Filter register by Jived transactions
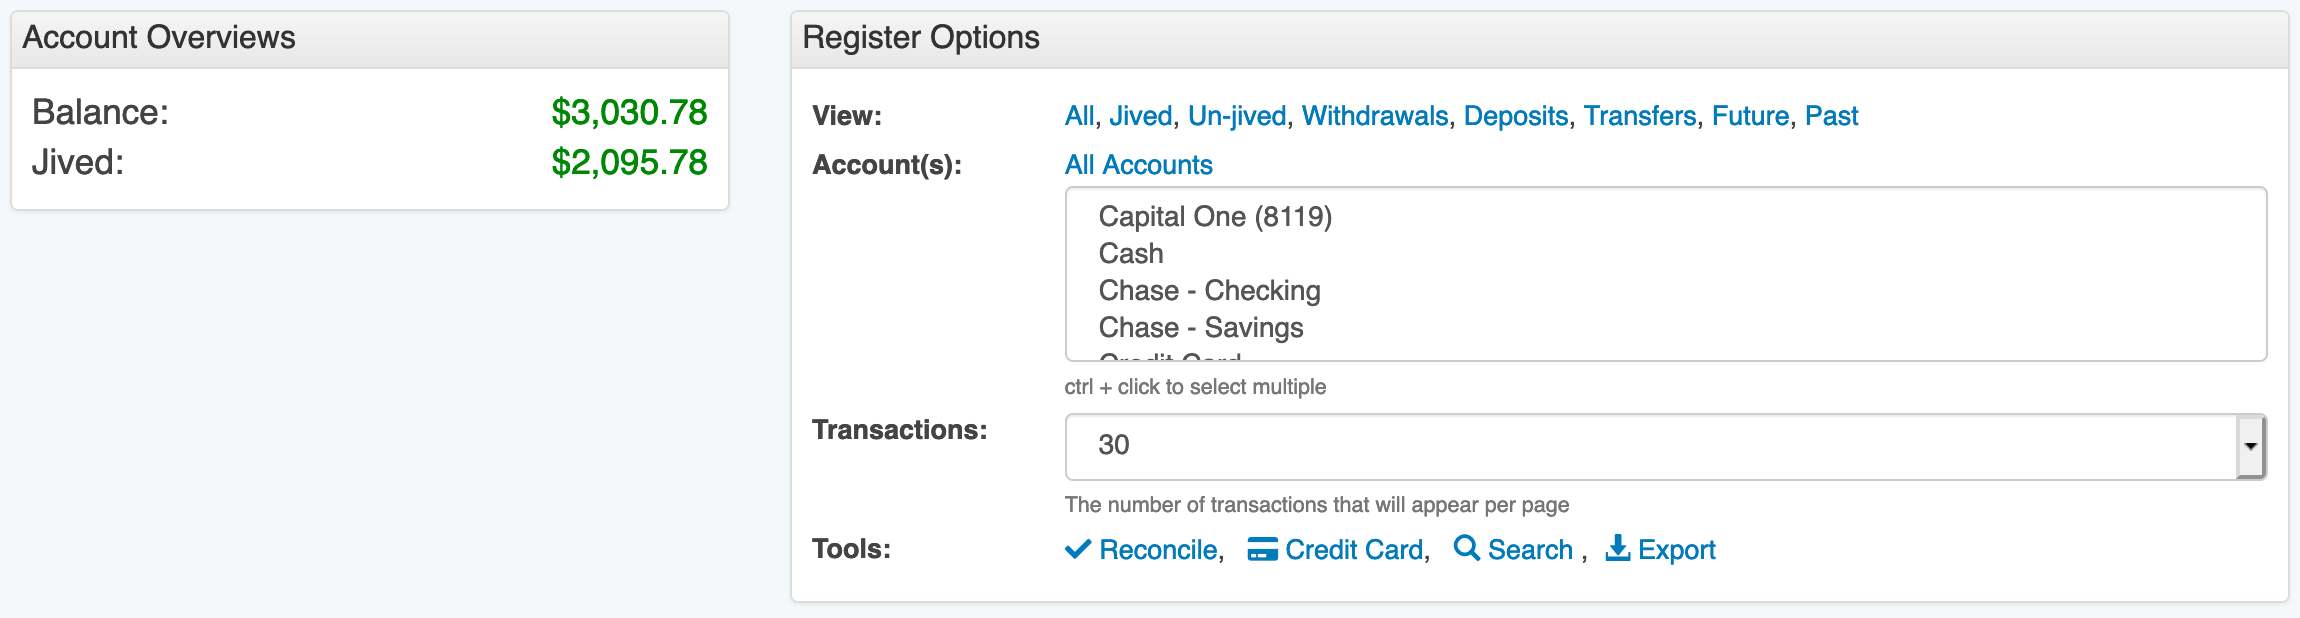The width and height of the screenshot is (2300, 618). 1140,116
